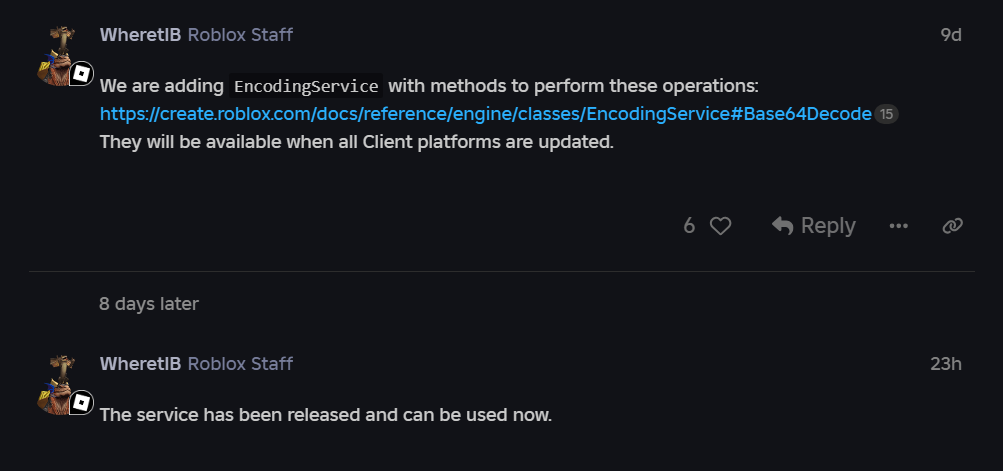Open the WheretIB username on the 9d post
The width and height of the screenshot is (1003, 471).
[140, 35]
